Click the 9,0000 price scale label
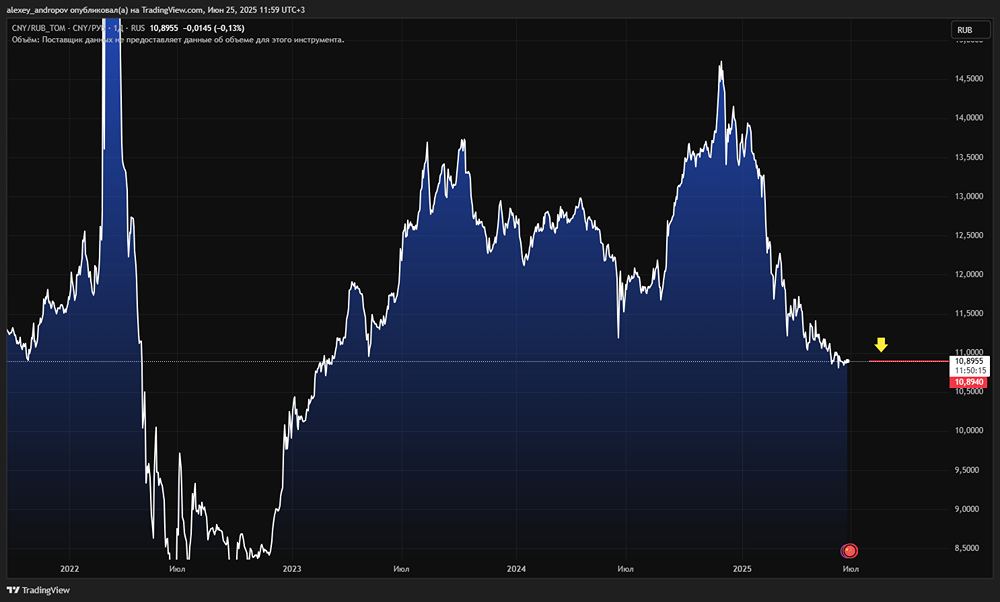This screenshot has height=602, width=1000. (x=969, y=509)
